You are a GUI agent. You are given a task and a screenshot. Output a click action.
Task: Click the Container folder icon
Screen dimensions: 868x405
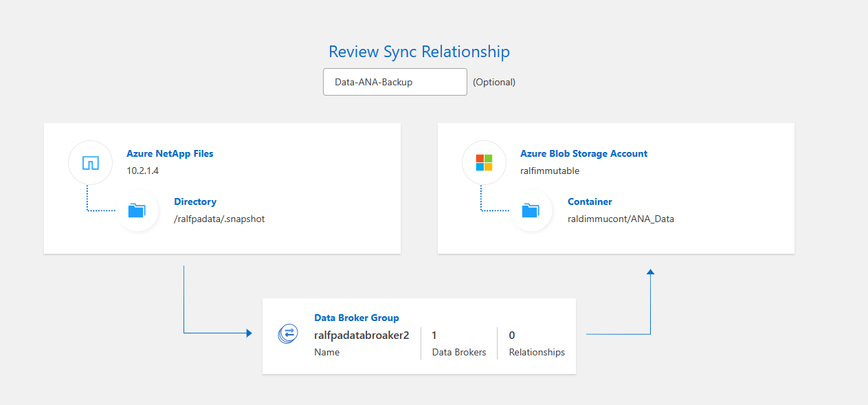531,210
